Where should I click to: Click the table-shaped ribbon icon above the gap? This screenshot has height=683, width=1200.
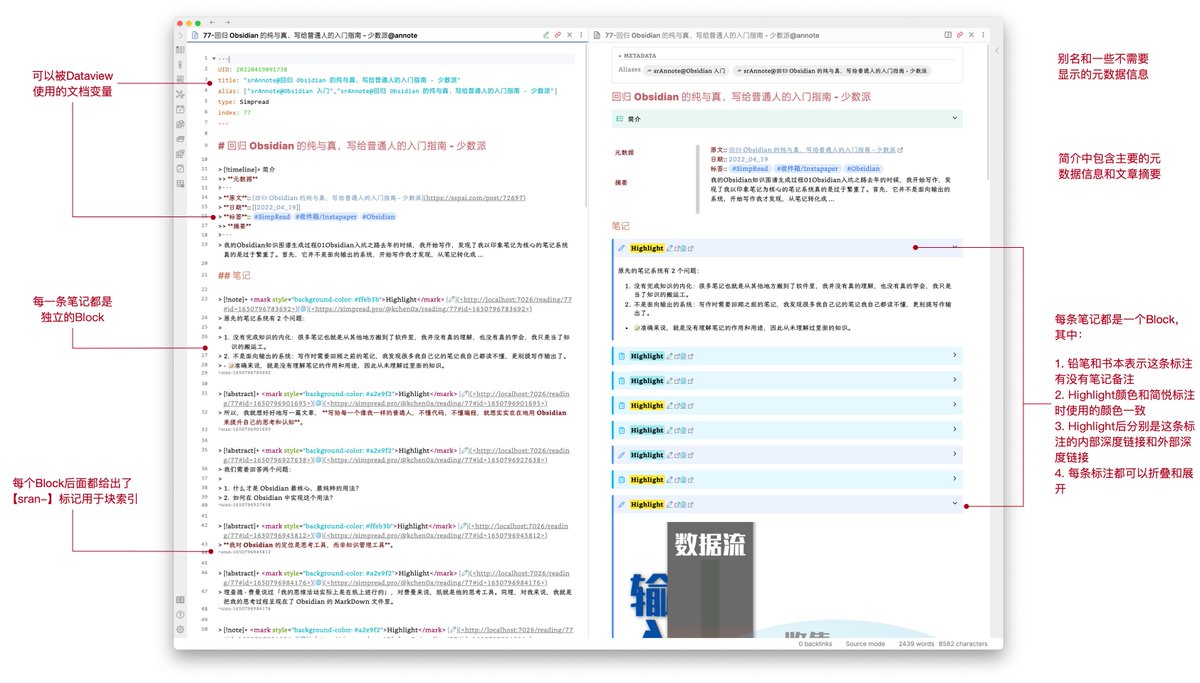pyautogui.click(x=180, y=183)
